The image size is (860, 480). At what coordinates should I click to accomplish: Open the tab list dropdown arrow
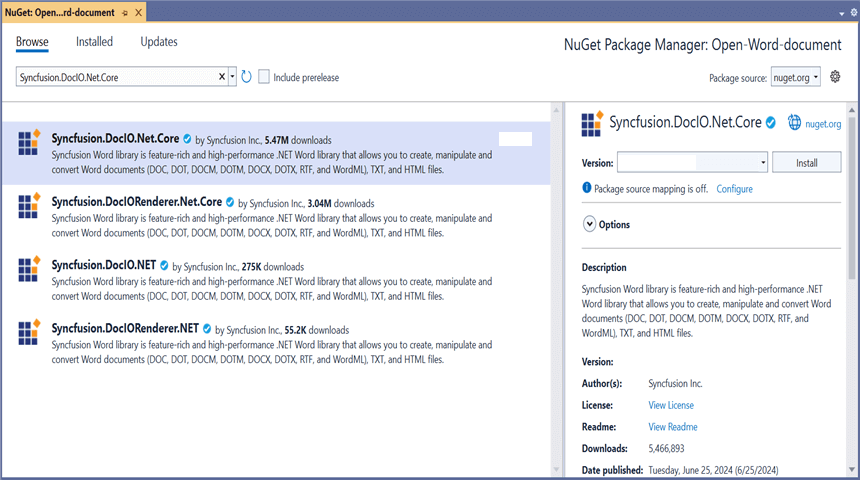pyautogui.click(x=841, y=13)
